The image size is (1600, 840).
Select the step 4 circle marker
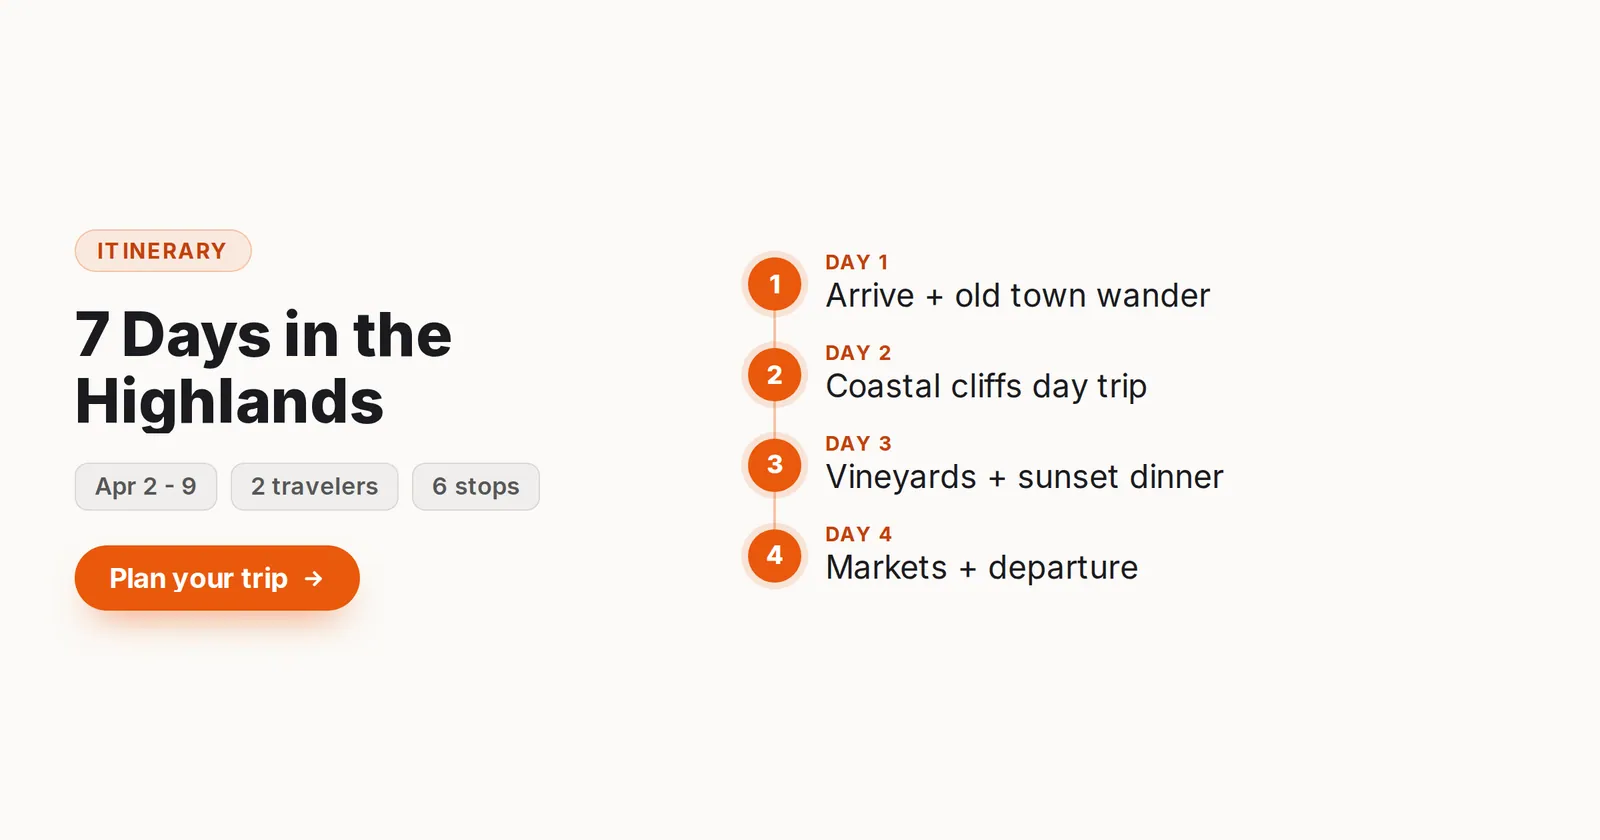(x=775, y=556)
